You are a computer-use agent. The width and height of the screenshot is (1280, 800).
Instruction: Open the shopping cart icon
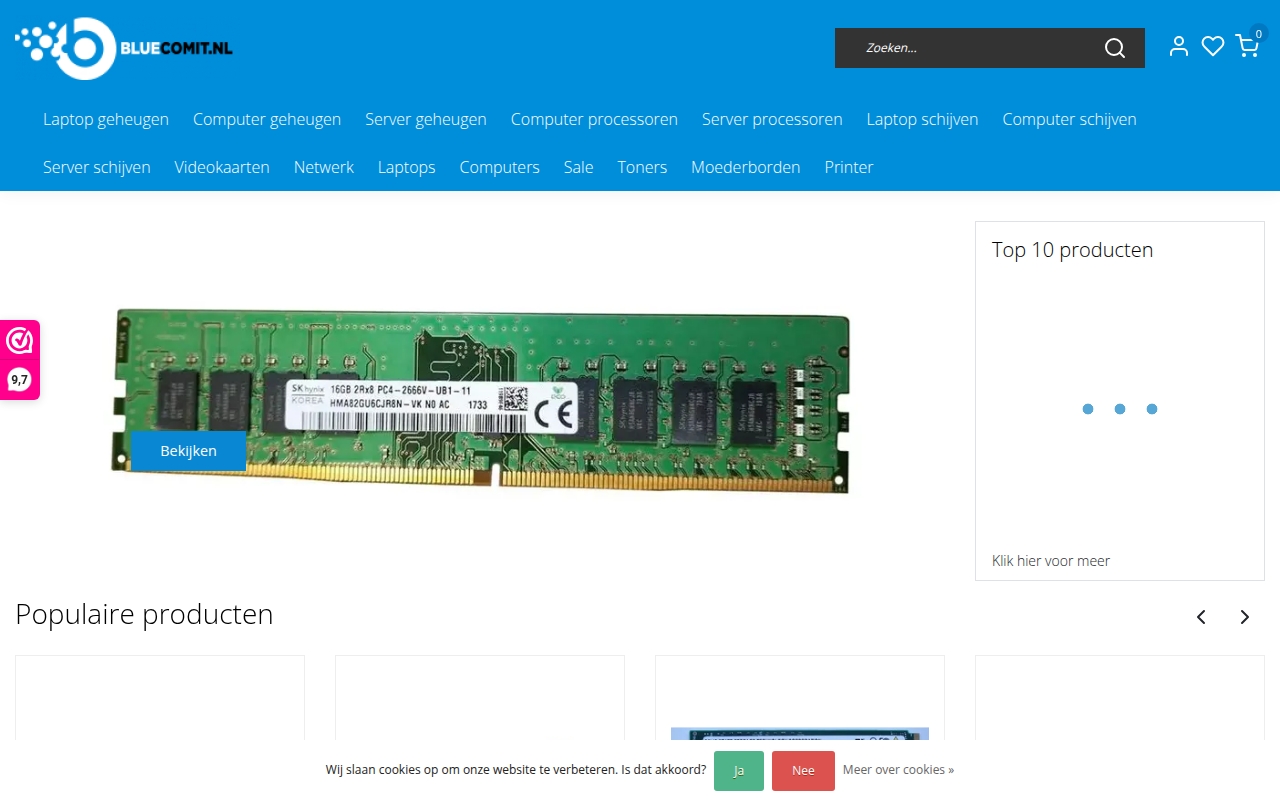(1247, 46)
